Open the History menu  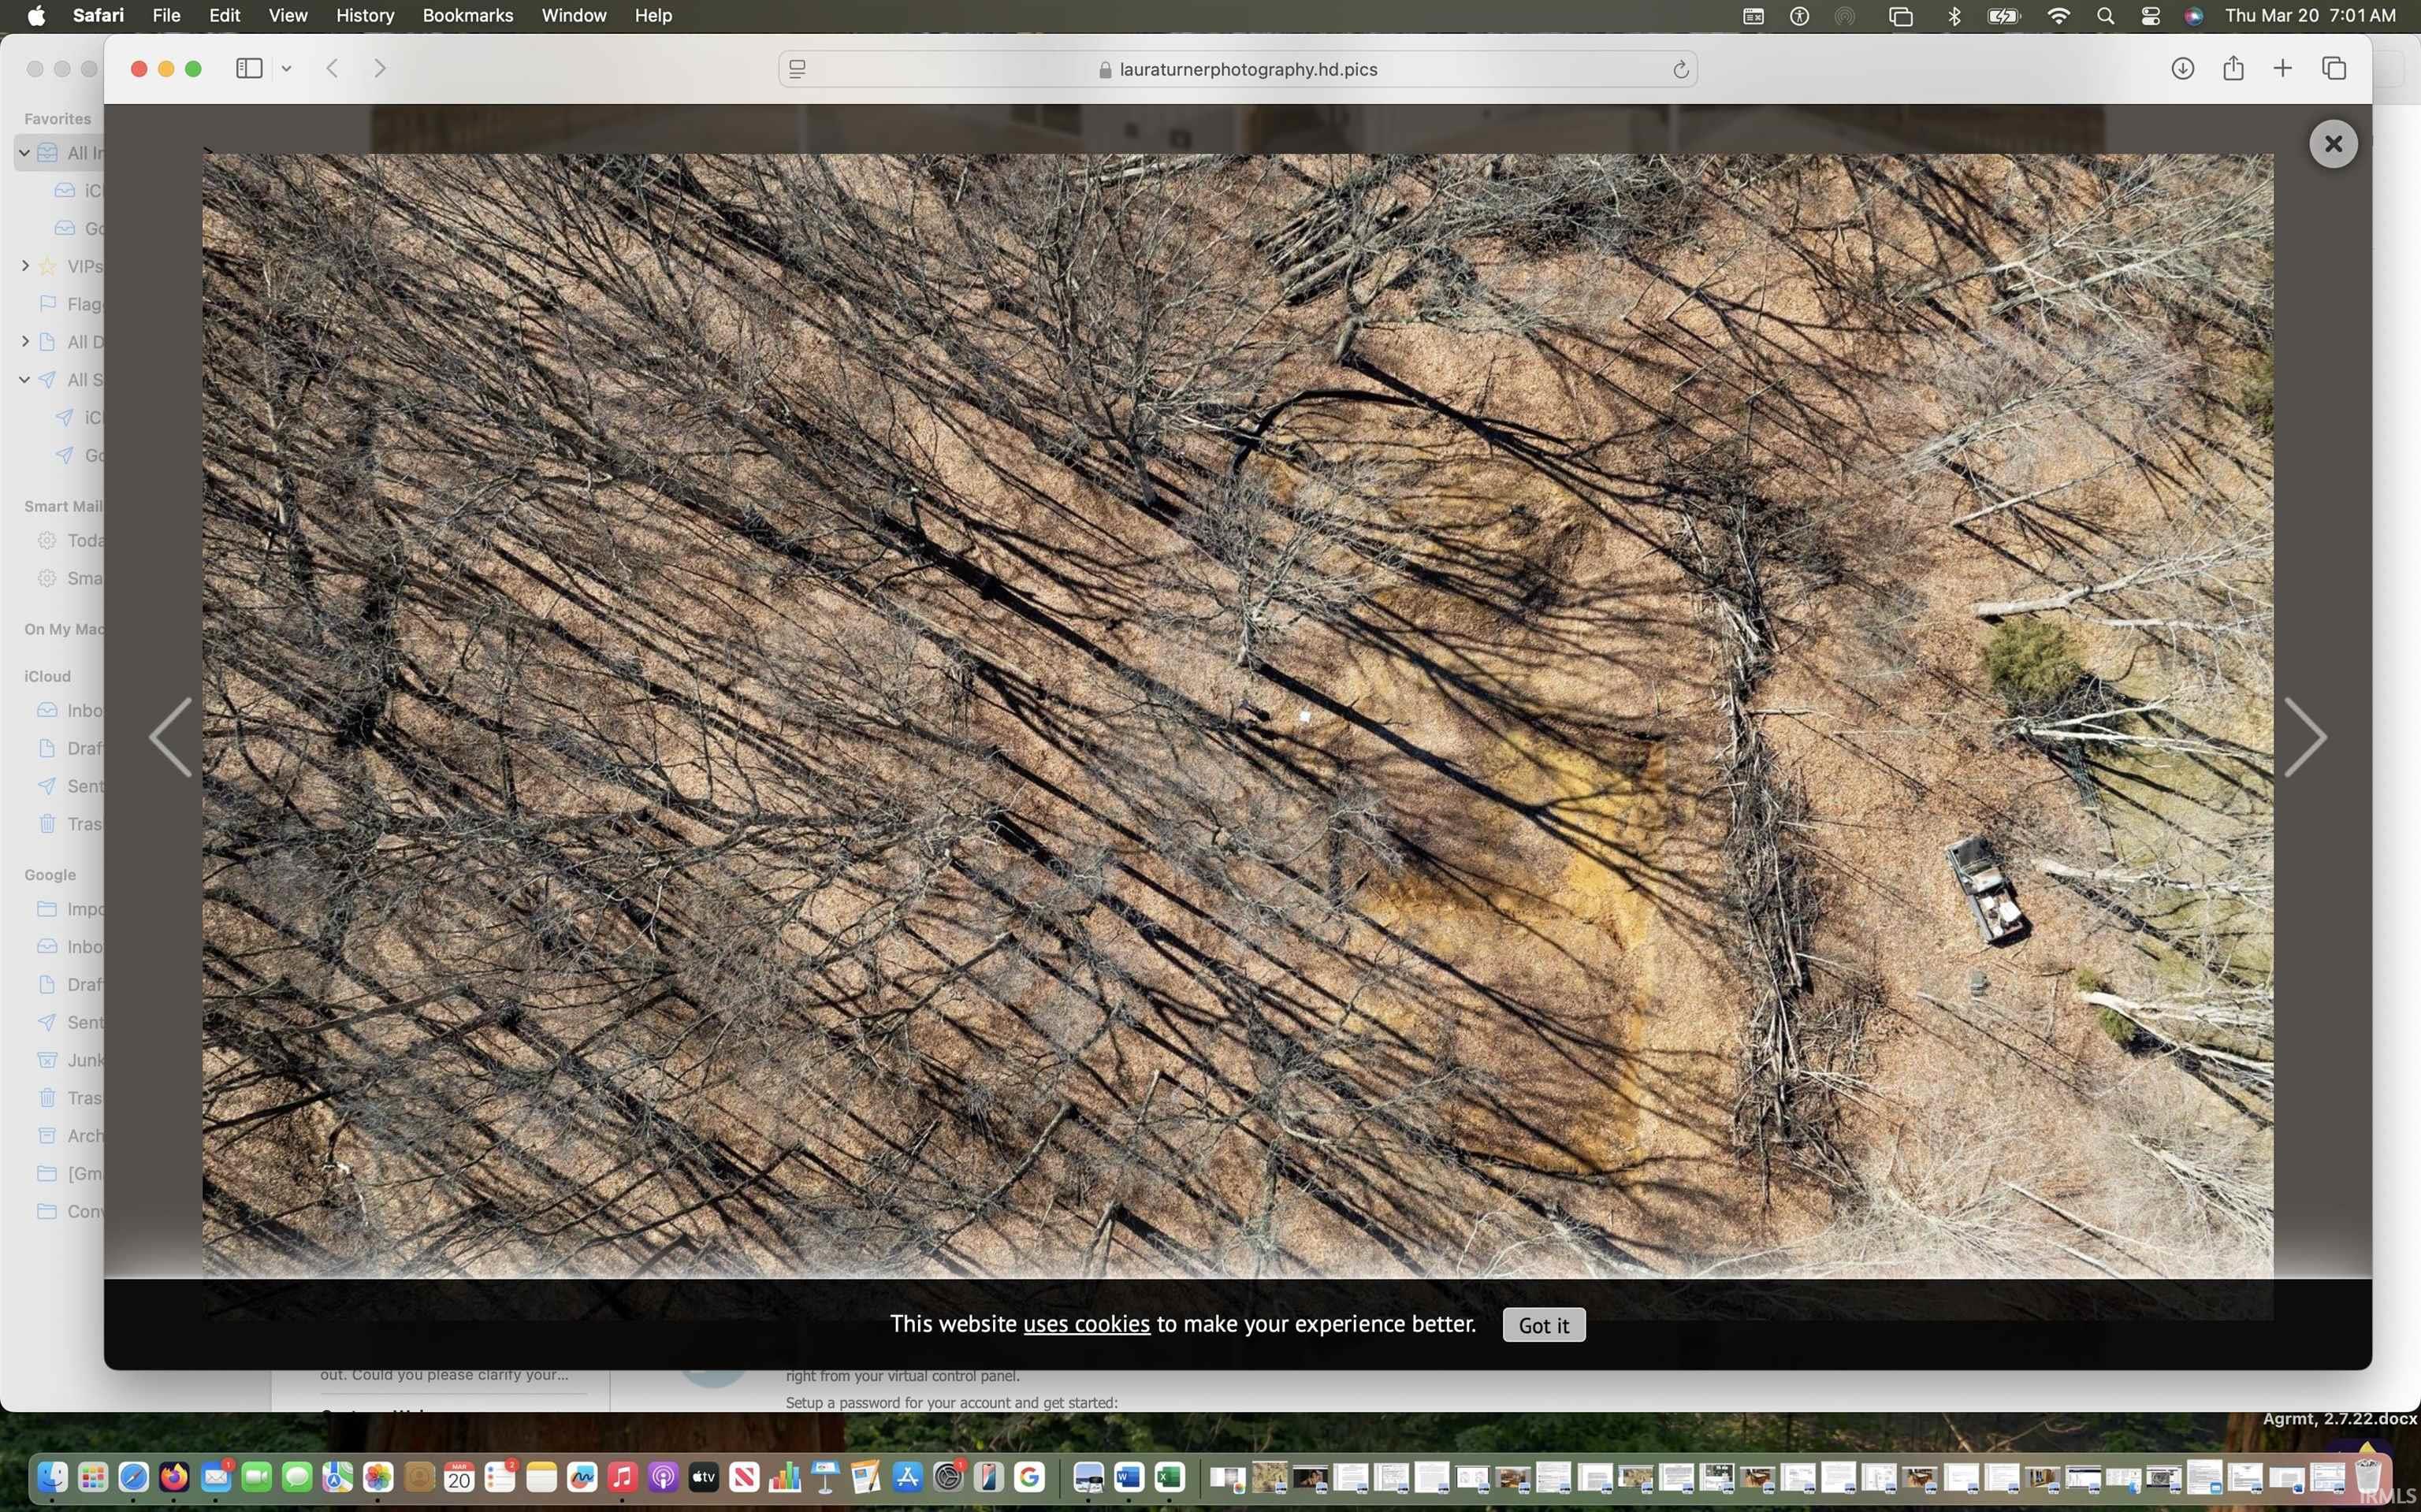[364, 15]
